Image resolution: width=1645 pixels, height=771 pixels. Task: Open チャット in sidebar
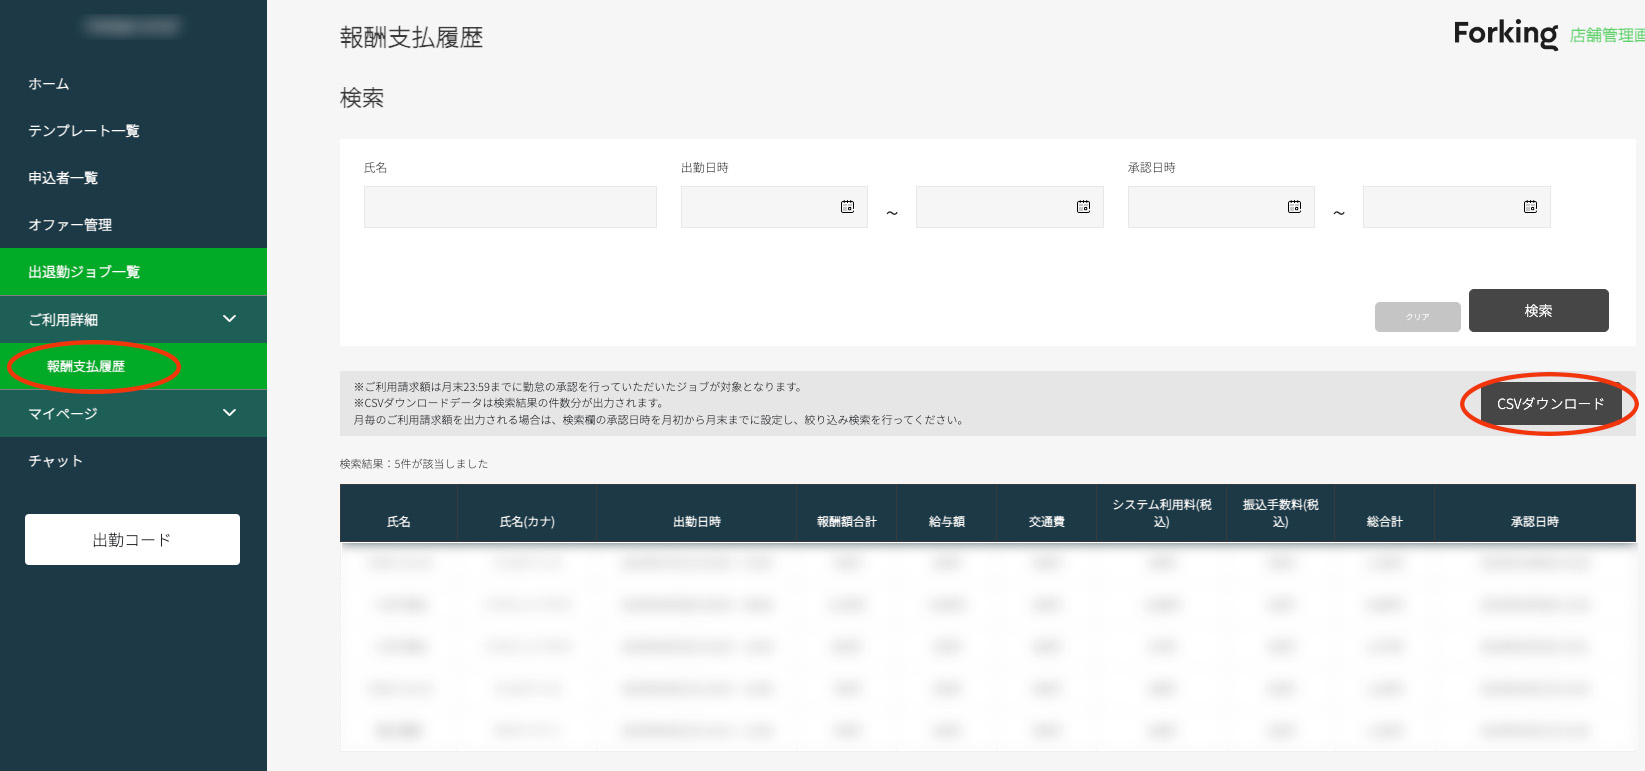(133, 461)
